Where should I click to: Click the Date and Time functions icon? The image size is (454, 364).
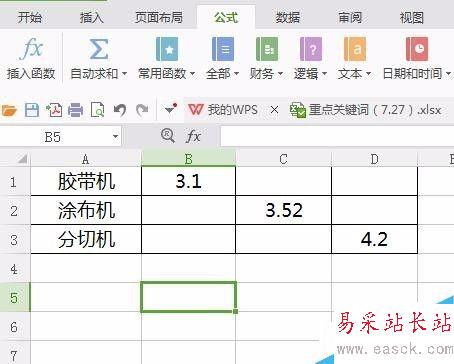coord(417,49)
